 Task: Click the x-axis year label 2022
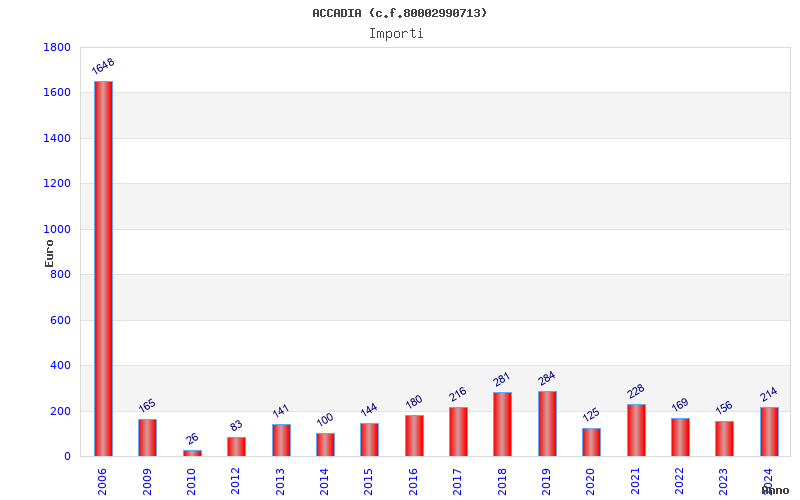[x=679, y=482]
